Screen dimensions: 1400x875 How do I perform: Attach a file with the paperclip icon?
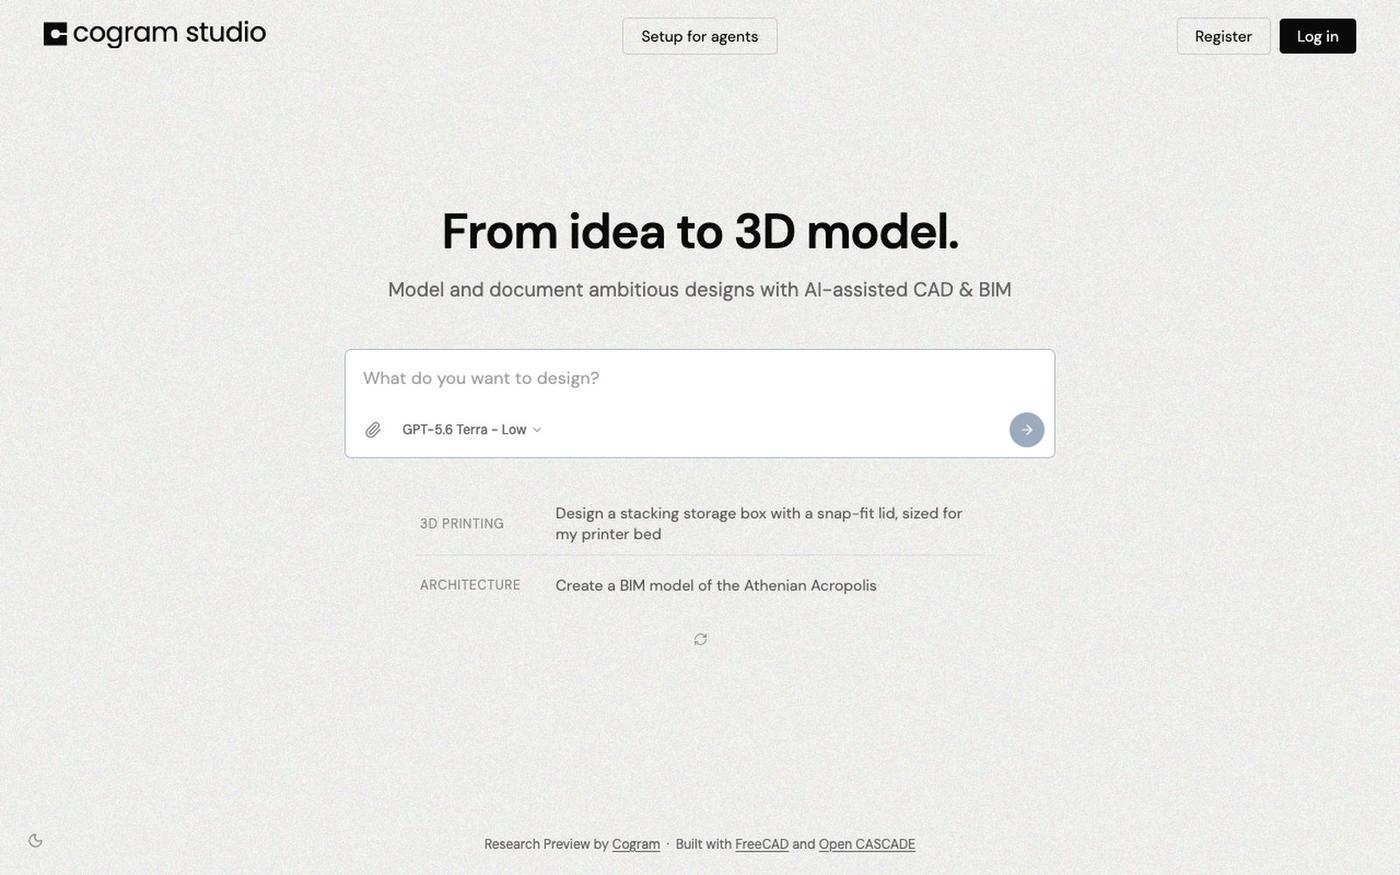[373, 430]
